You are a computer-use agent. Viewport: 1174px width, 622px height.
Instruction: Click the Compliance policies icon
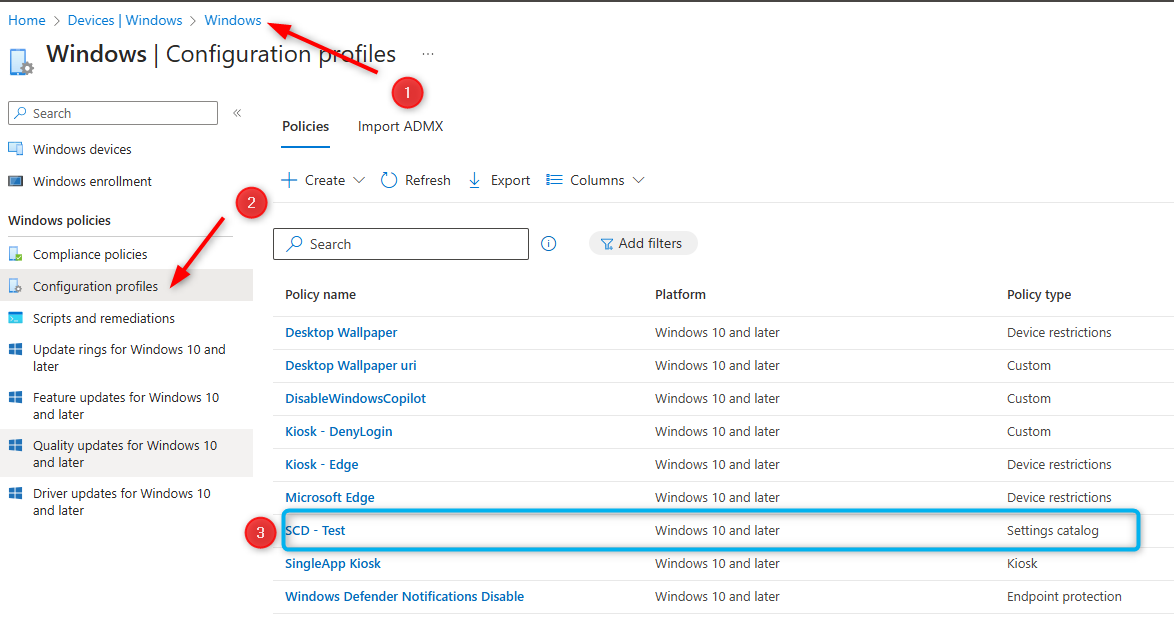pyautogui.click(x=15, y=254)
